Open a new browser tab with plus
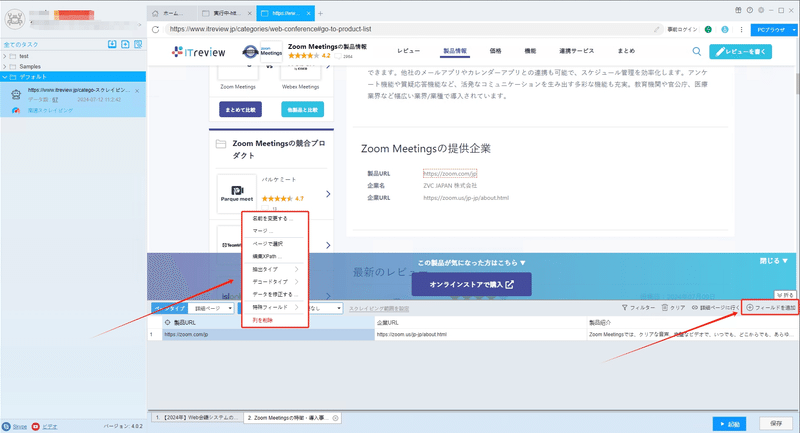Image resolution: width=800 pixels, height=433 pixels. point(320,13)
